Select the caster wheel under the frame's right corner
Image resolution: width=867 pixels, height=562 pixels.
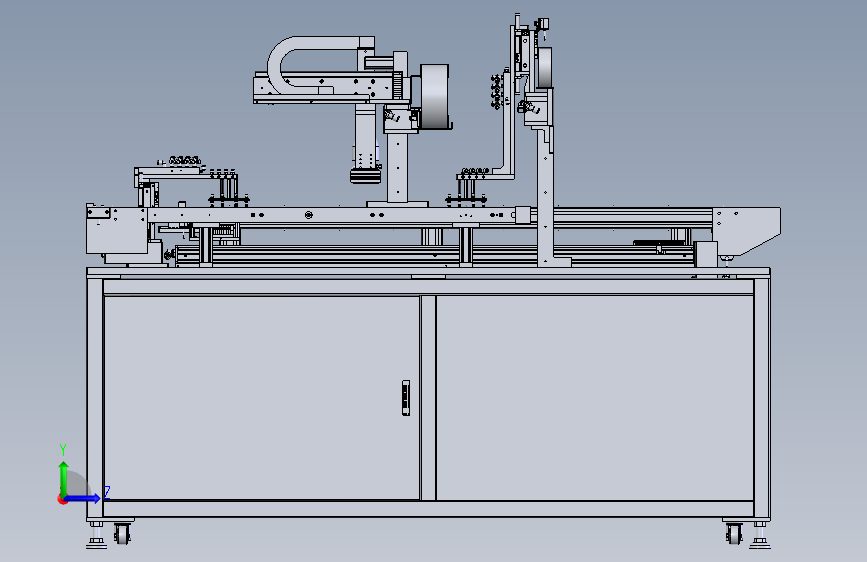734,533
